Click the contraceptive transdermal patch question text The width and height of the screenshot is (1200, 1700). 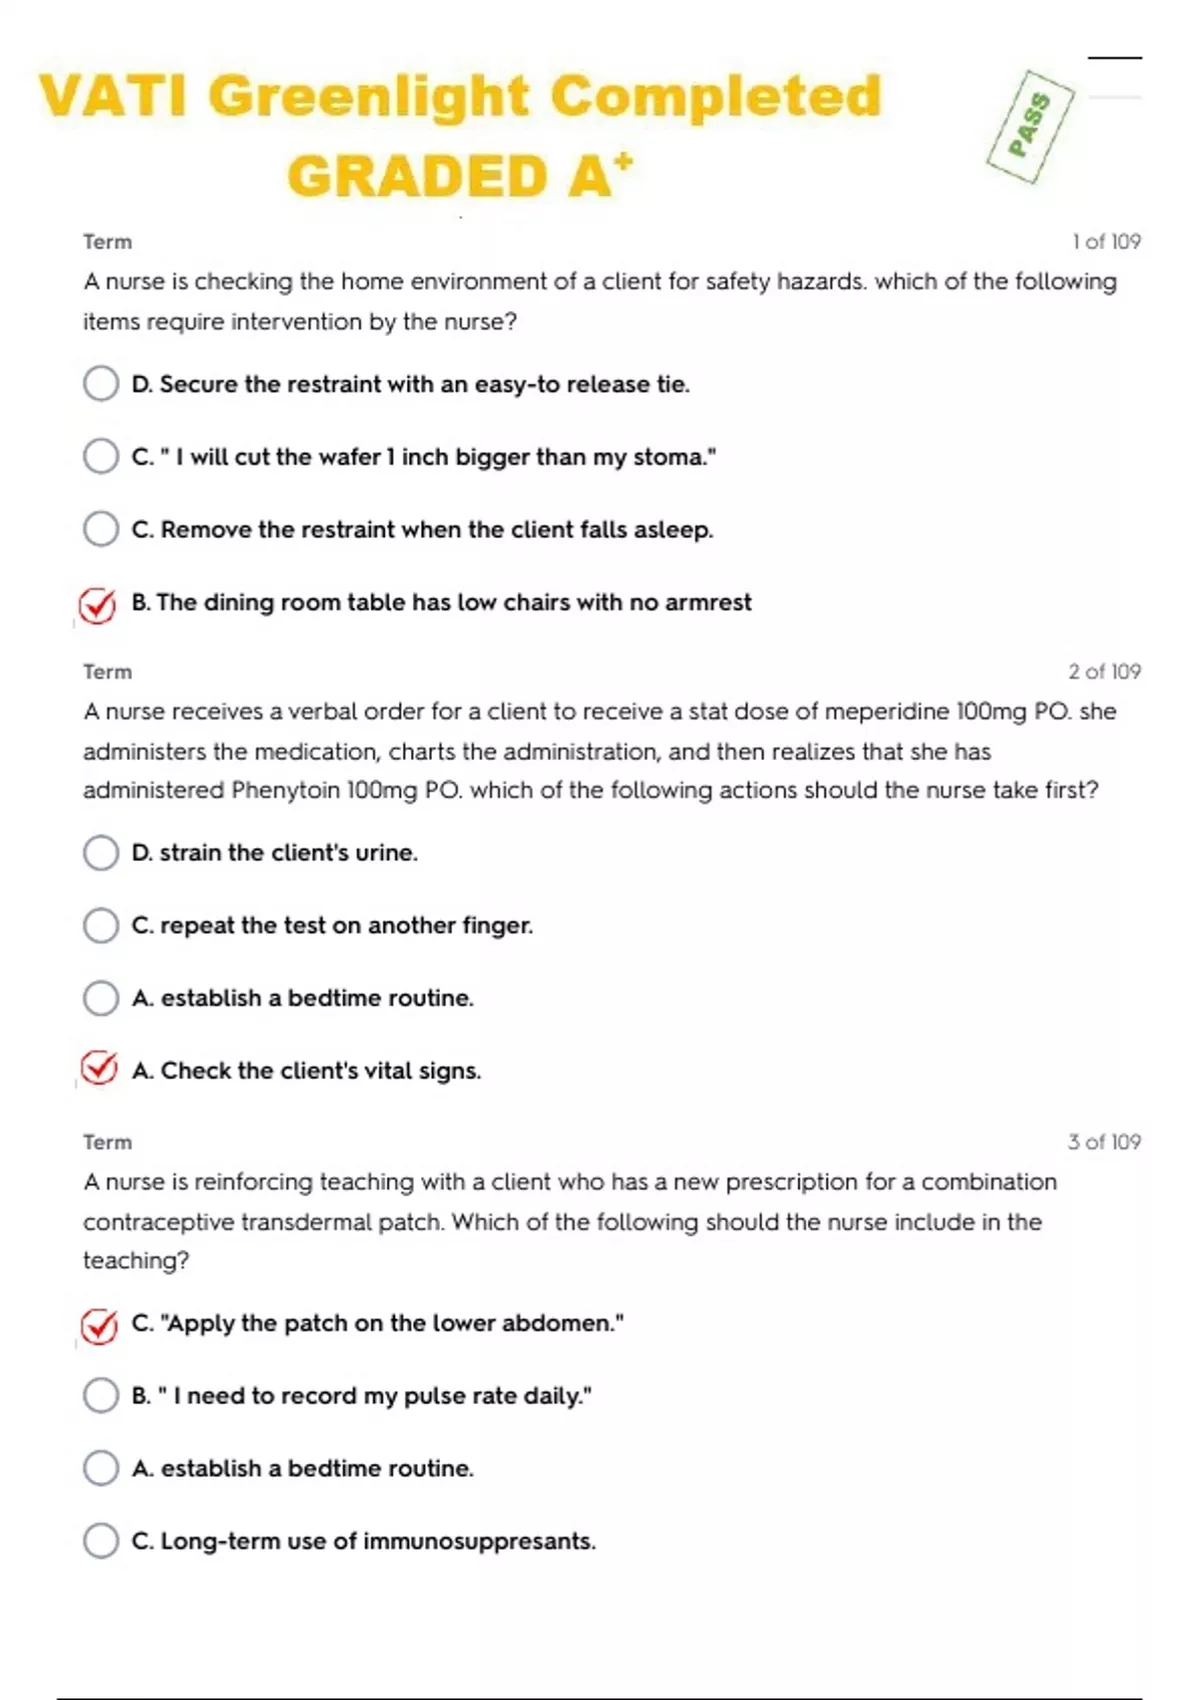(x=569, y=1221)
